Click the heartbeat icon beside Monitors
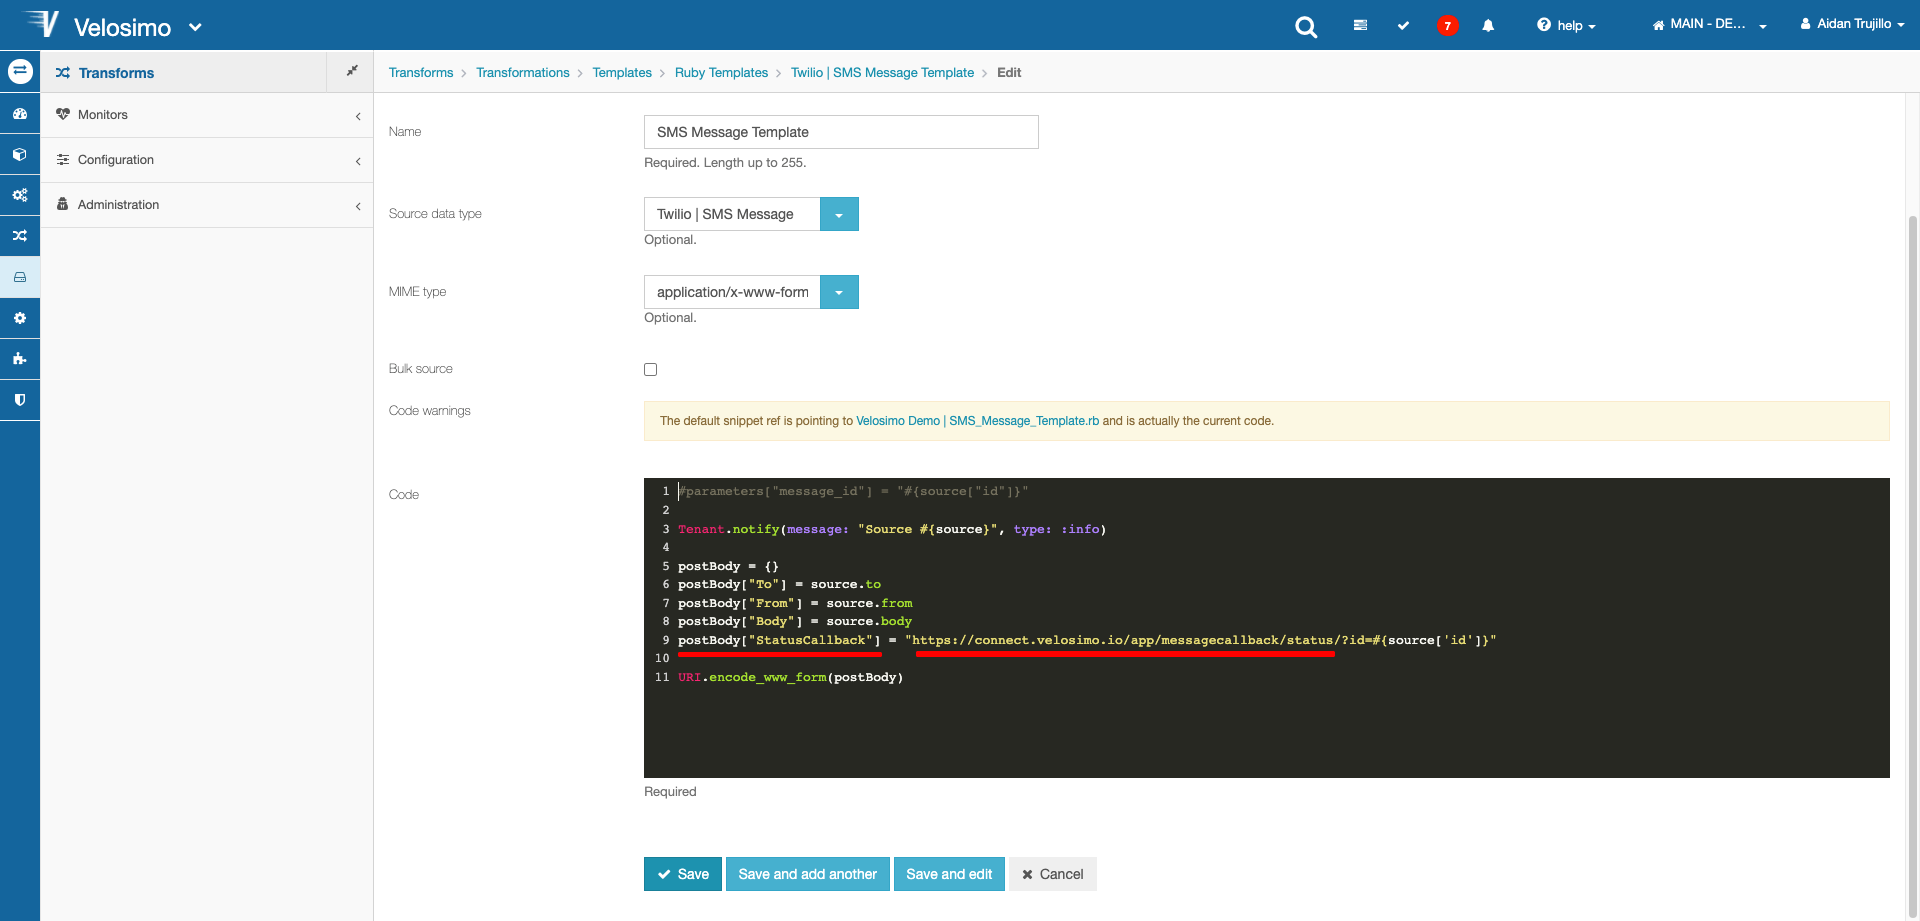1920x921 pixels. coord(63,114)
